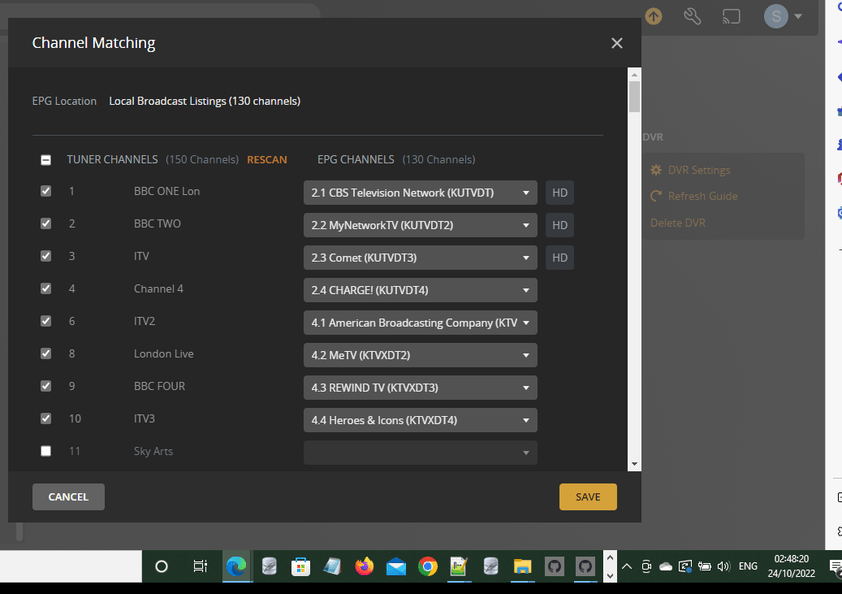Open Microsoft Store from taskbar
The width and height of the screenshot is (842, 594).
tap(301, 566)
